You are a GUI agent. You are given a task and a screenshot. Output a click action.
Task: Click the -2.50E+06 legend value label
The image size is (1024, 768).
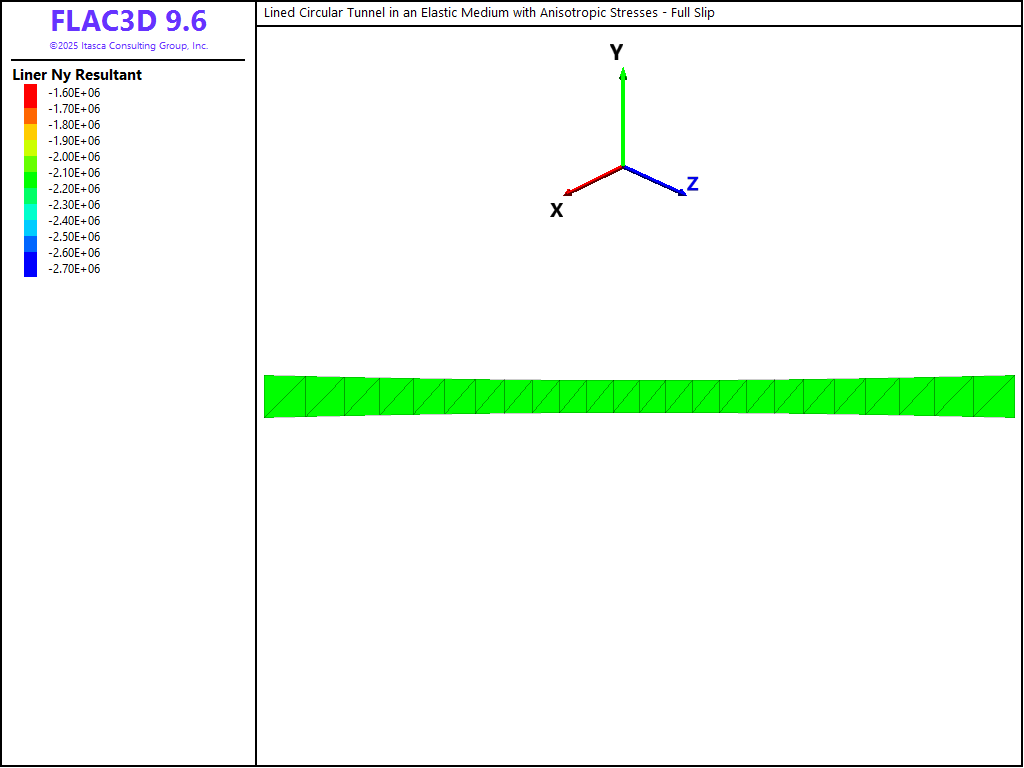click(x=75, y=237)
